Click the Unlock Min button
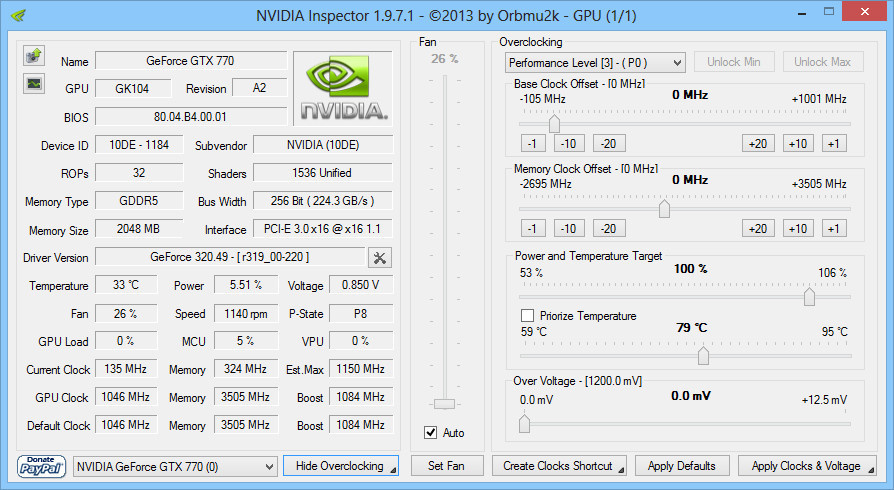 coord(734,62)
